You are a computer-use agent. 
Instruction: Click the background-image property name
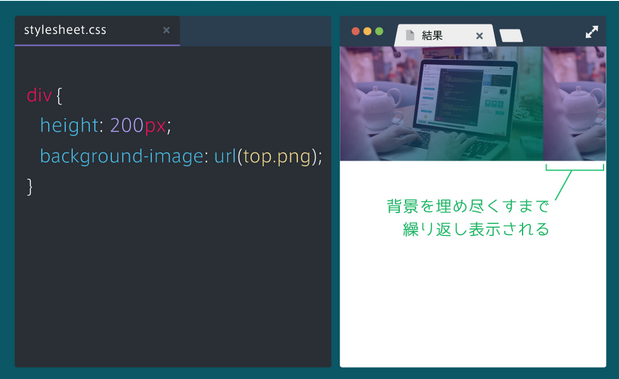point(122,157)
